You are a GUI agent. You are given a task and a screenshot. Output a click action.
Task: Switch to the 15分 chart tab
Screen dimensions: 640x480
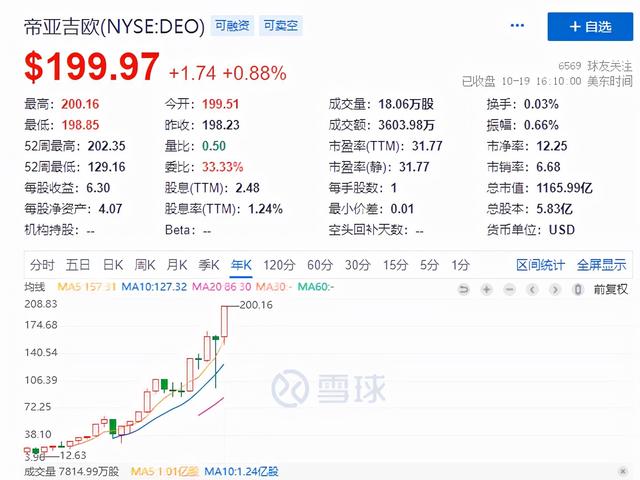pos(395,265)
